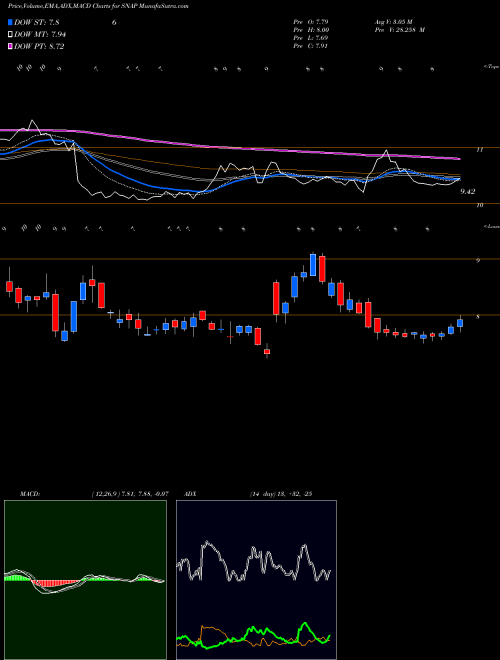Screen dimensions: 500x660
Task: Open the dark blue ADX indicator panel
Action: tap(256, 580)
